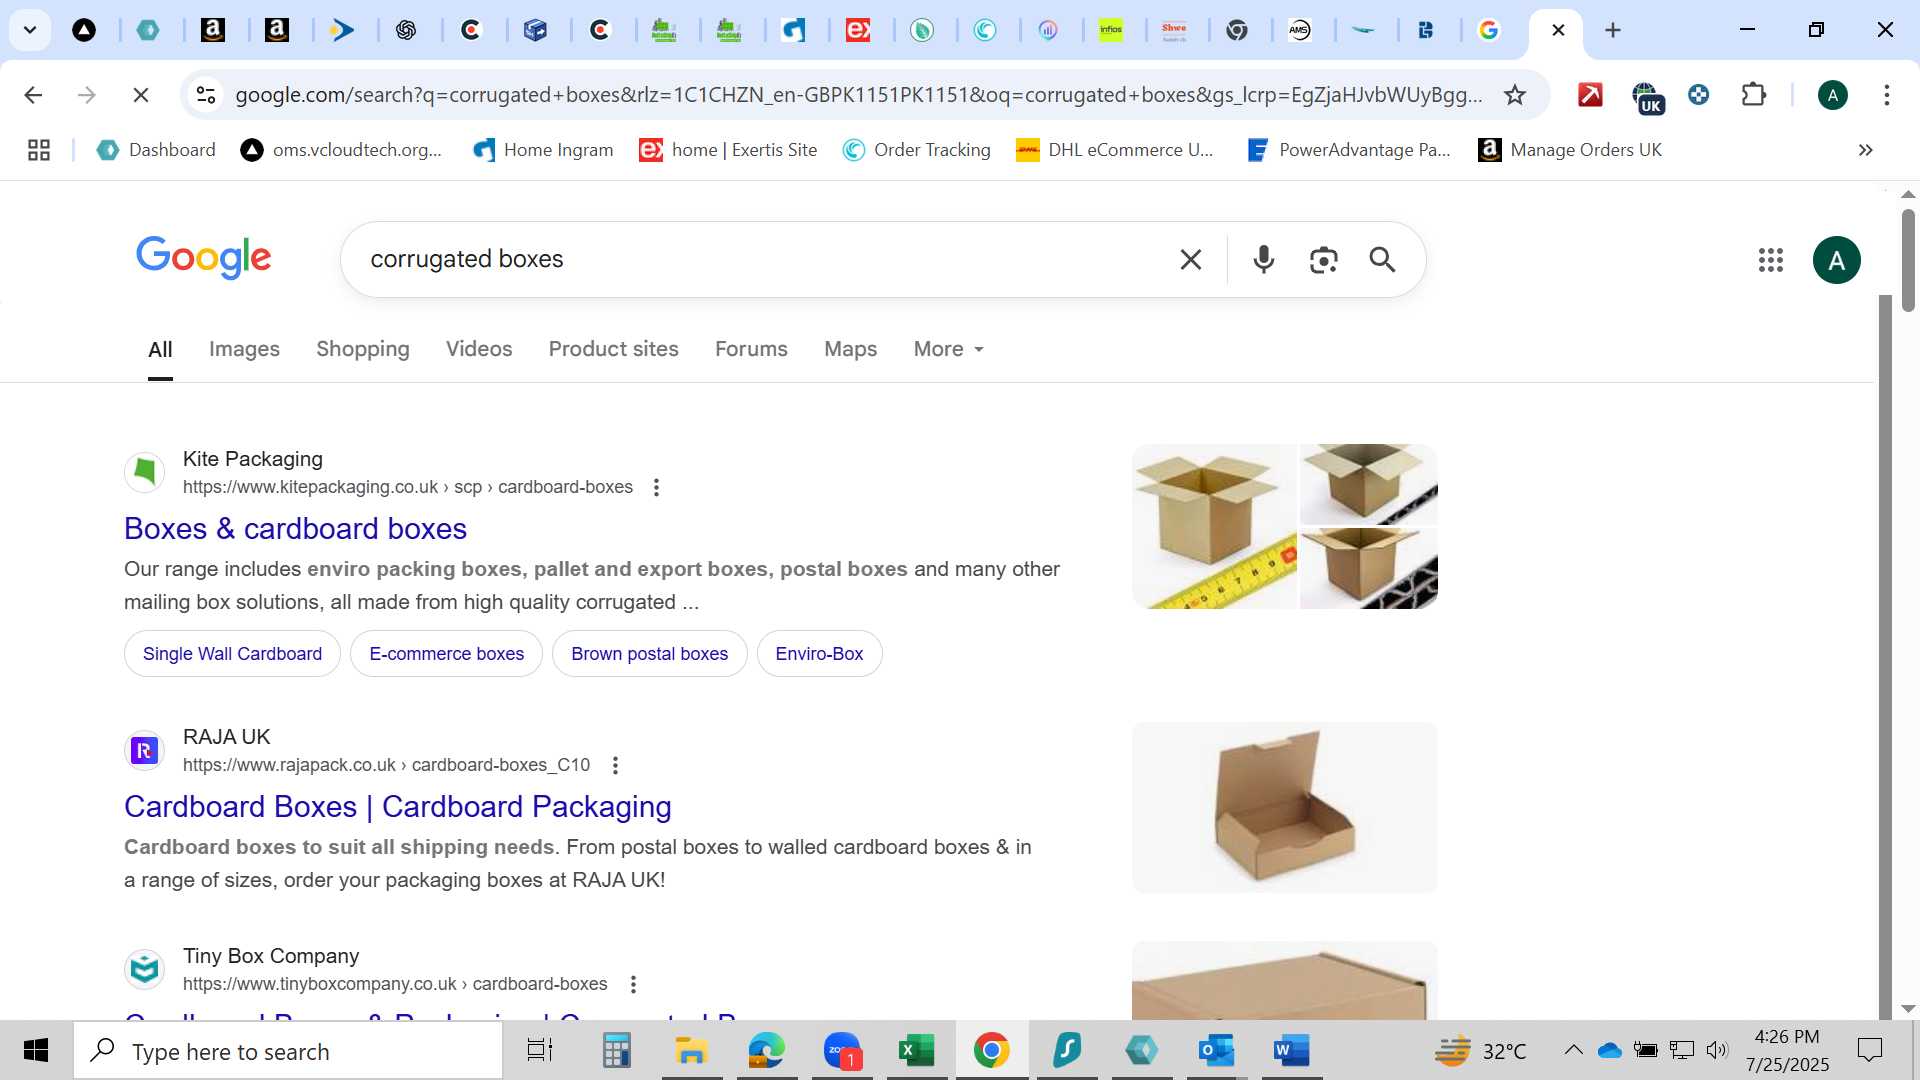Open Excel from the taskbar
Viewport: 1920px width, 1080px height.
[916, 1051]
